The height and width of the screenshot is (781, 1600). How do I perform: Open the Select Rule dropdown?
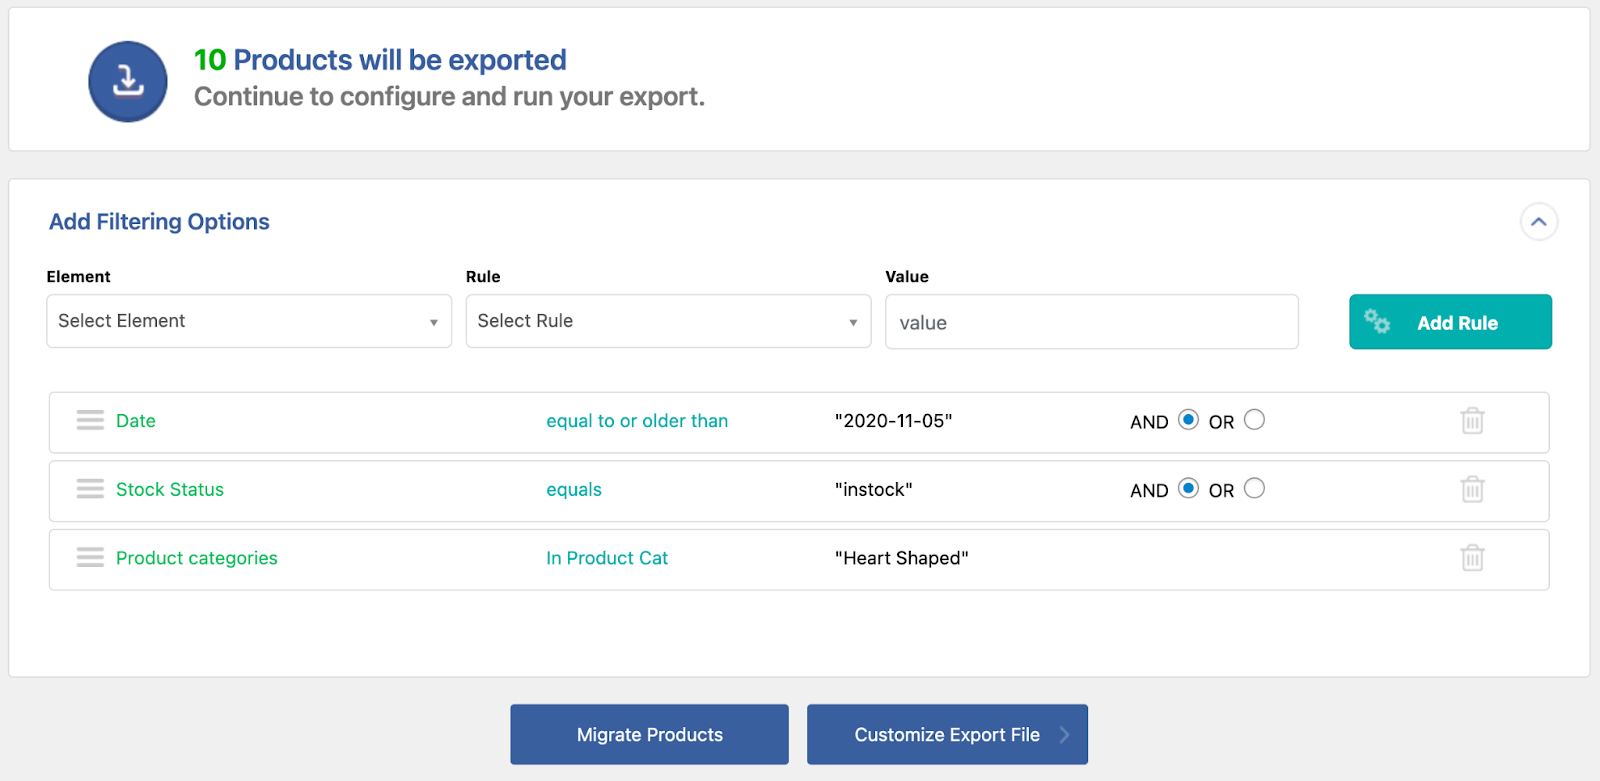[668, 321]
